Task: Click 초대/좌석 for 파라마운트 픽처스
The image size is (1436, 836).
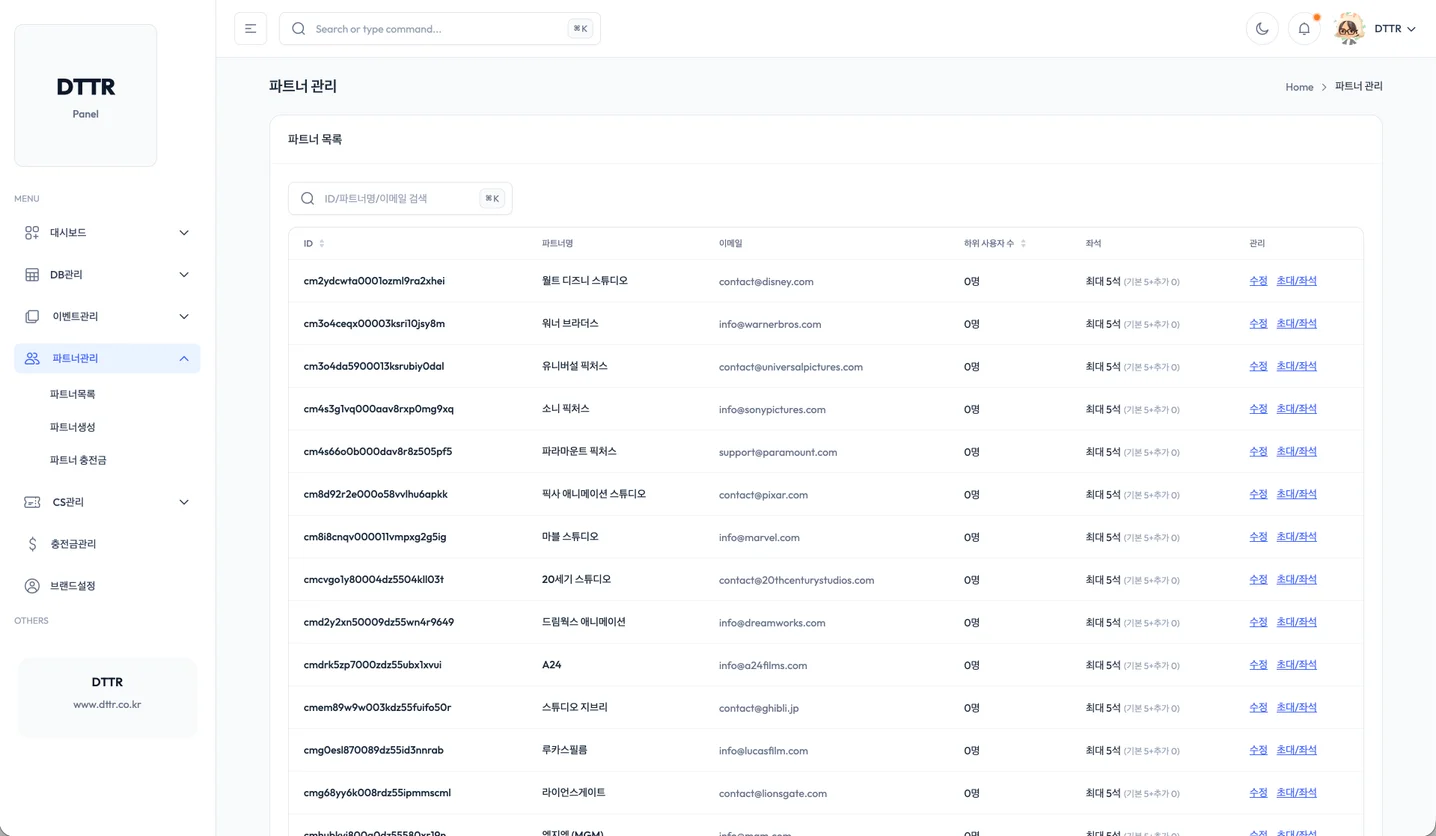Action: 1296,452
